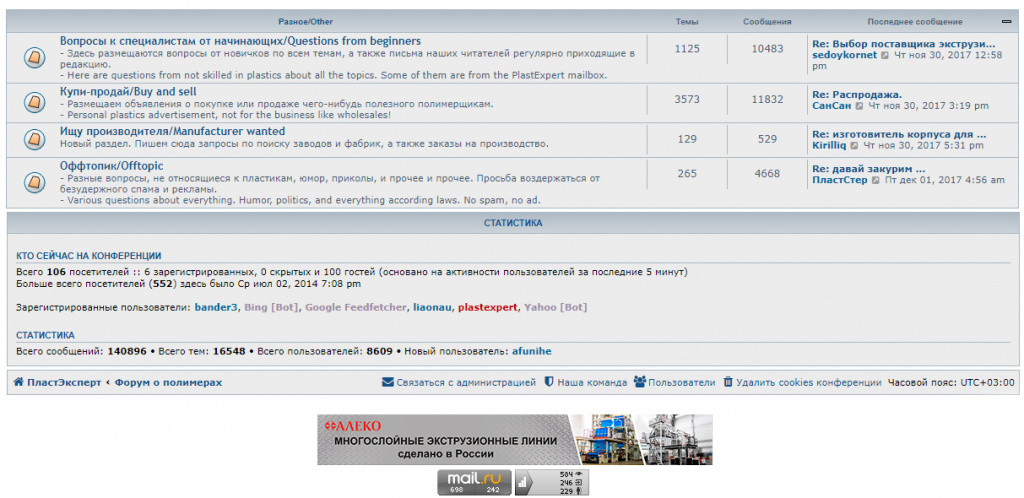Open the Оффтопик/Offtopic forum
Viewport: 1024px width, 498px height.
pyautogui.click(x=111, y=165)
